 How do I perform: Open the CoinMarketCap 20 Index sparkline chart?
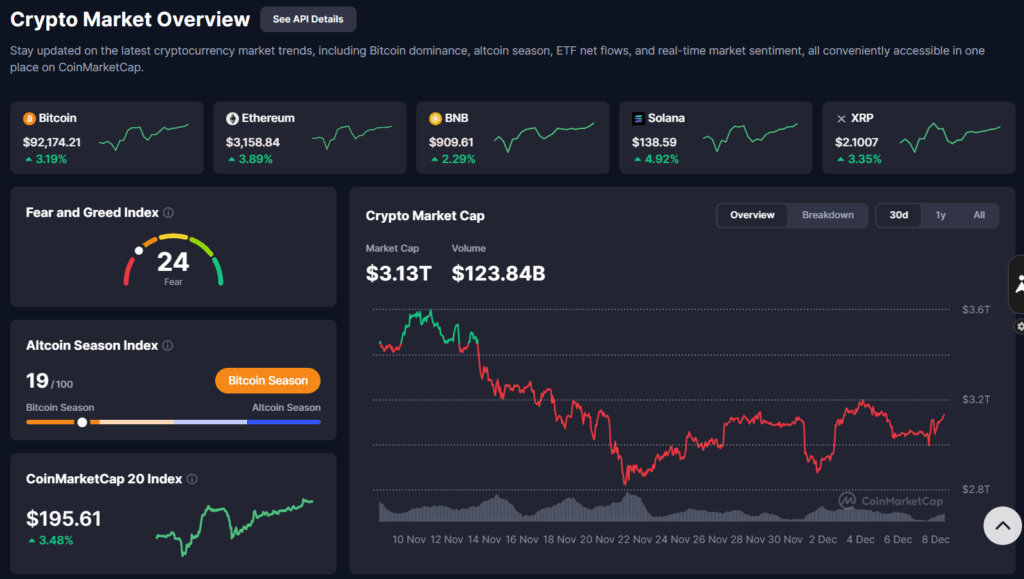[235, 525]
